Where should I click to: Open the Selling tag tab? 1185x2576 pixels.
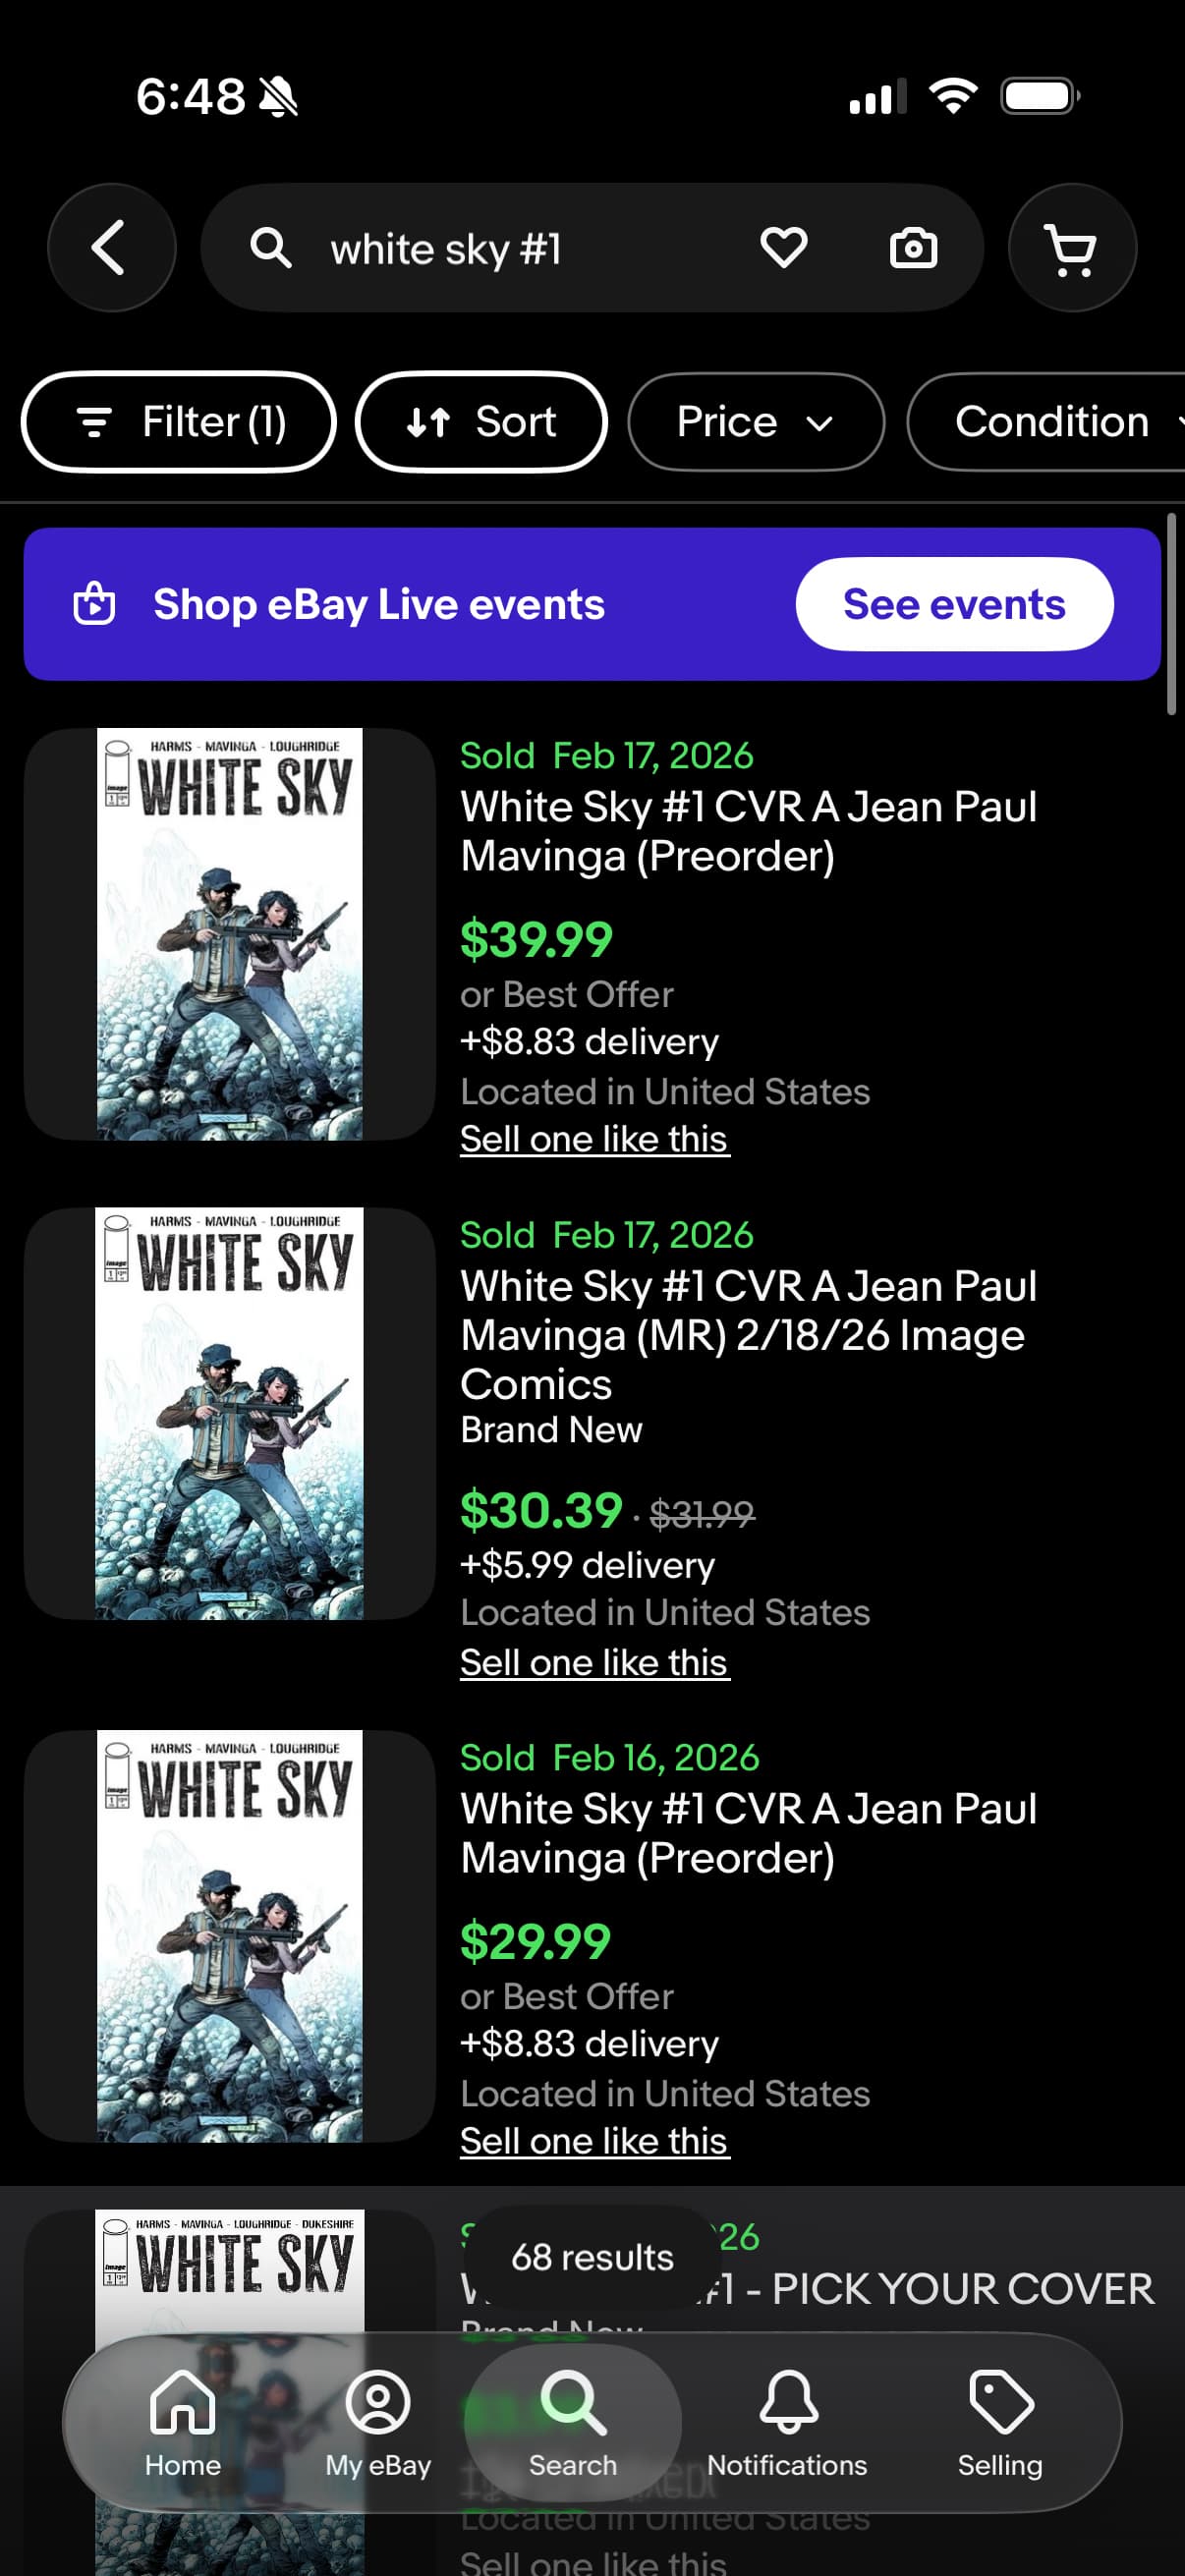click(1000, 2421)
